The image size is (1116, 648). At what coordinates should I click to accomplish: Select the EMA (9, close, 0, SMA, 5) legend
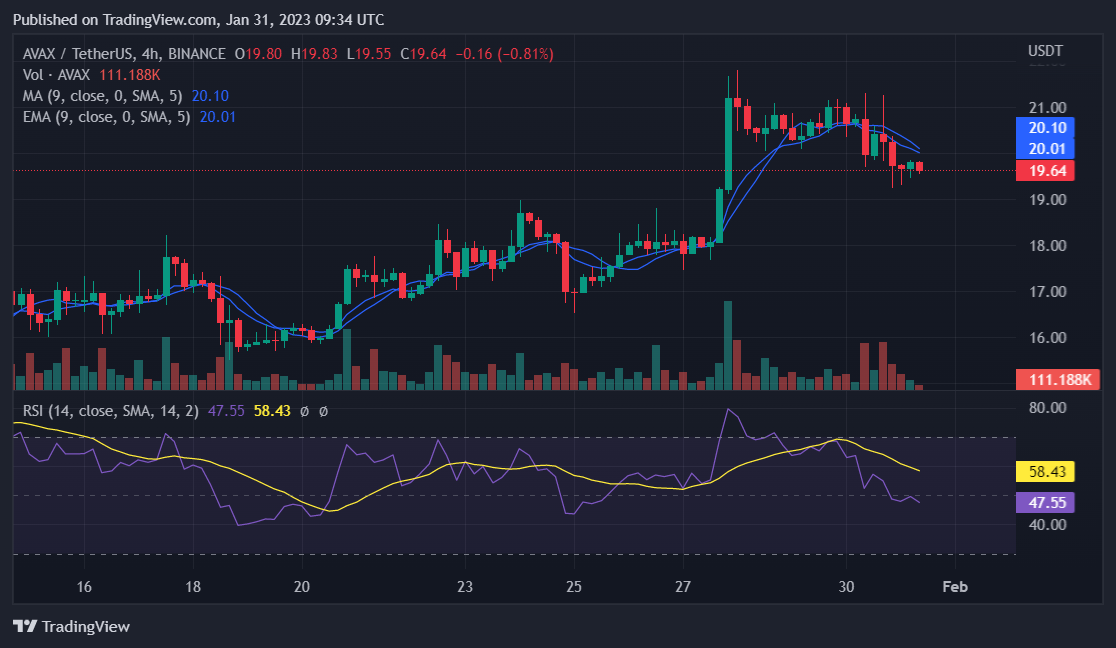click(x=106, y=117)
